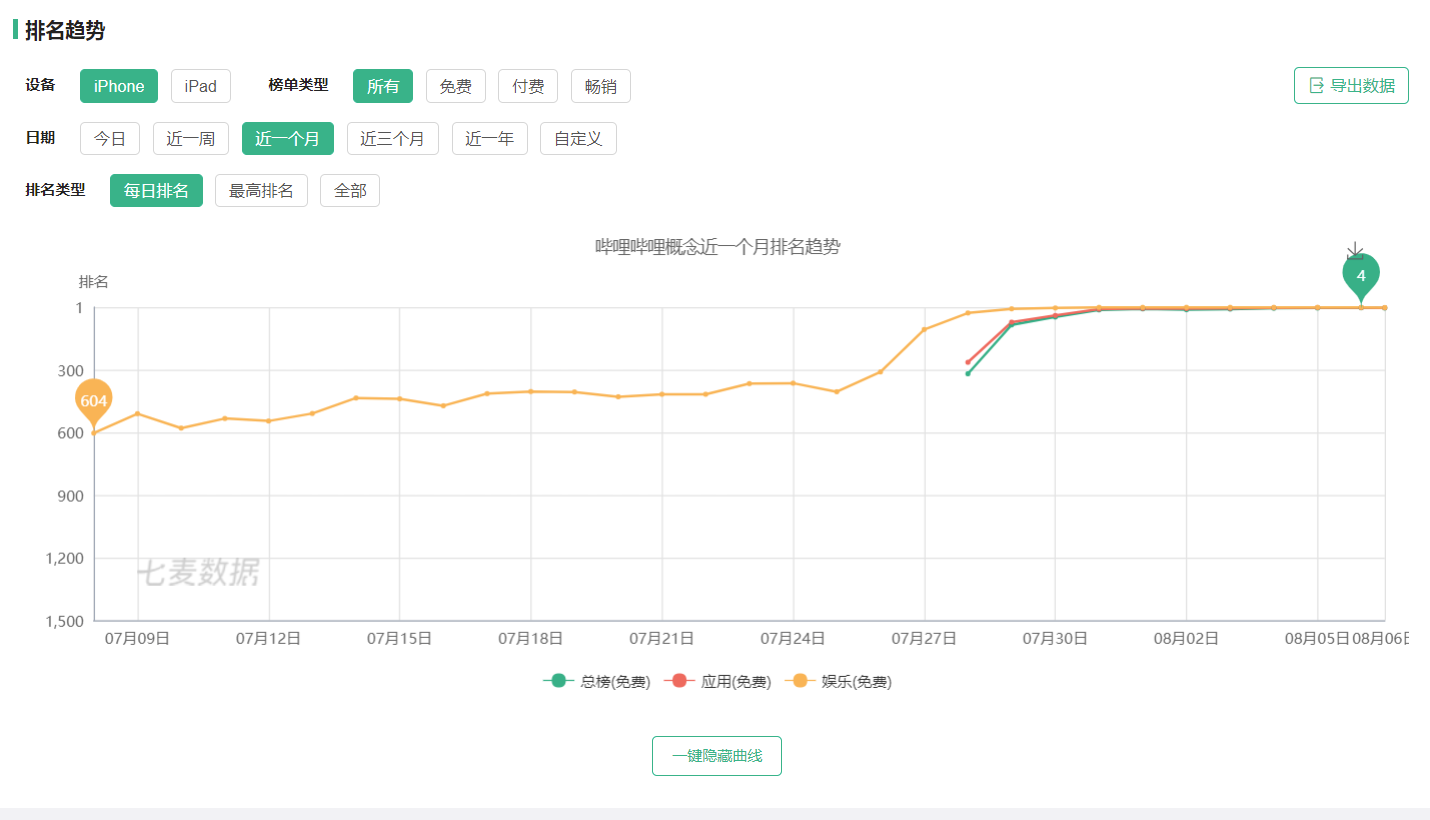The width and height of the screenshot is (1430, 820).
Task: Click the orange 604 marker pin
Action: pyautogui.click(x=94, y=401)
